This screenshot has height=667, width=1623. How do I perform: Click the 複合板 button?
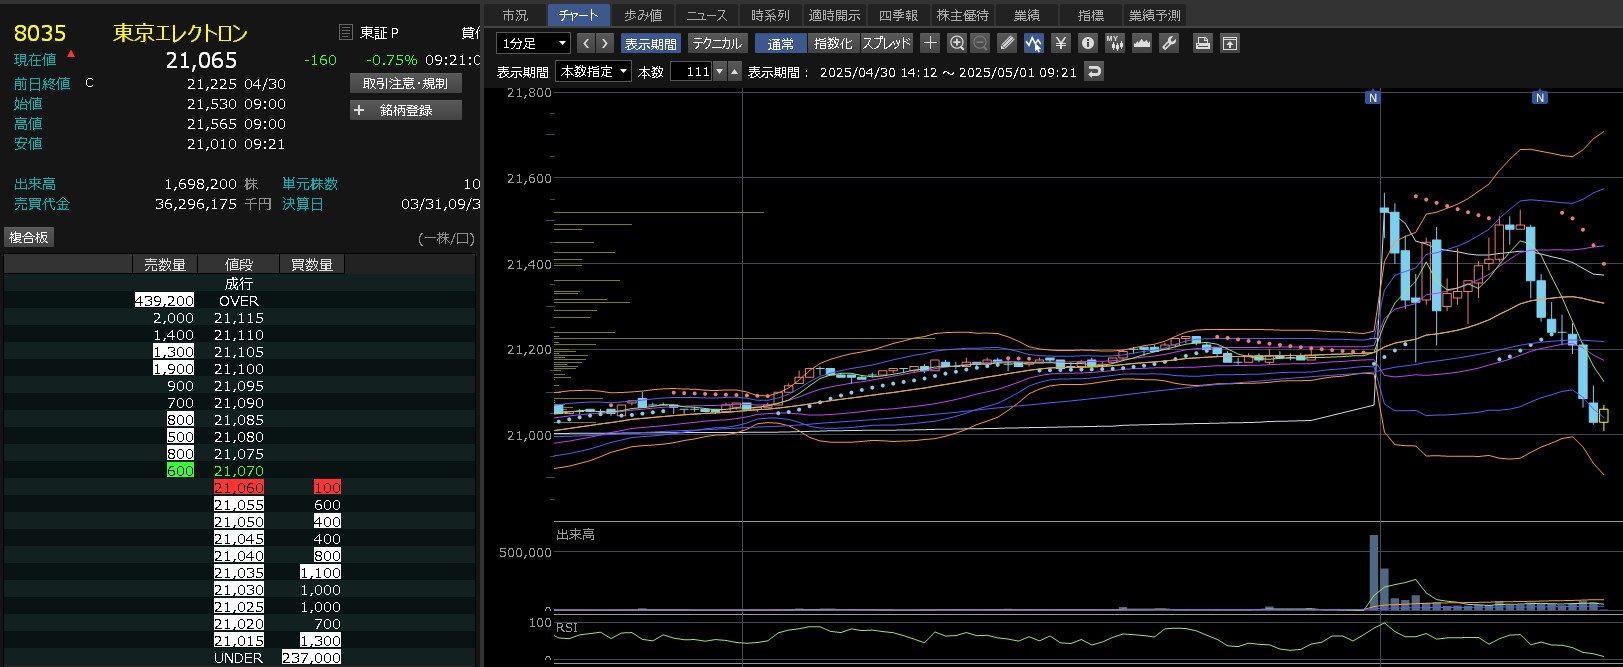29,237
